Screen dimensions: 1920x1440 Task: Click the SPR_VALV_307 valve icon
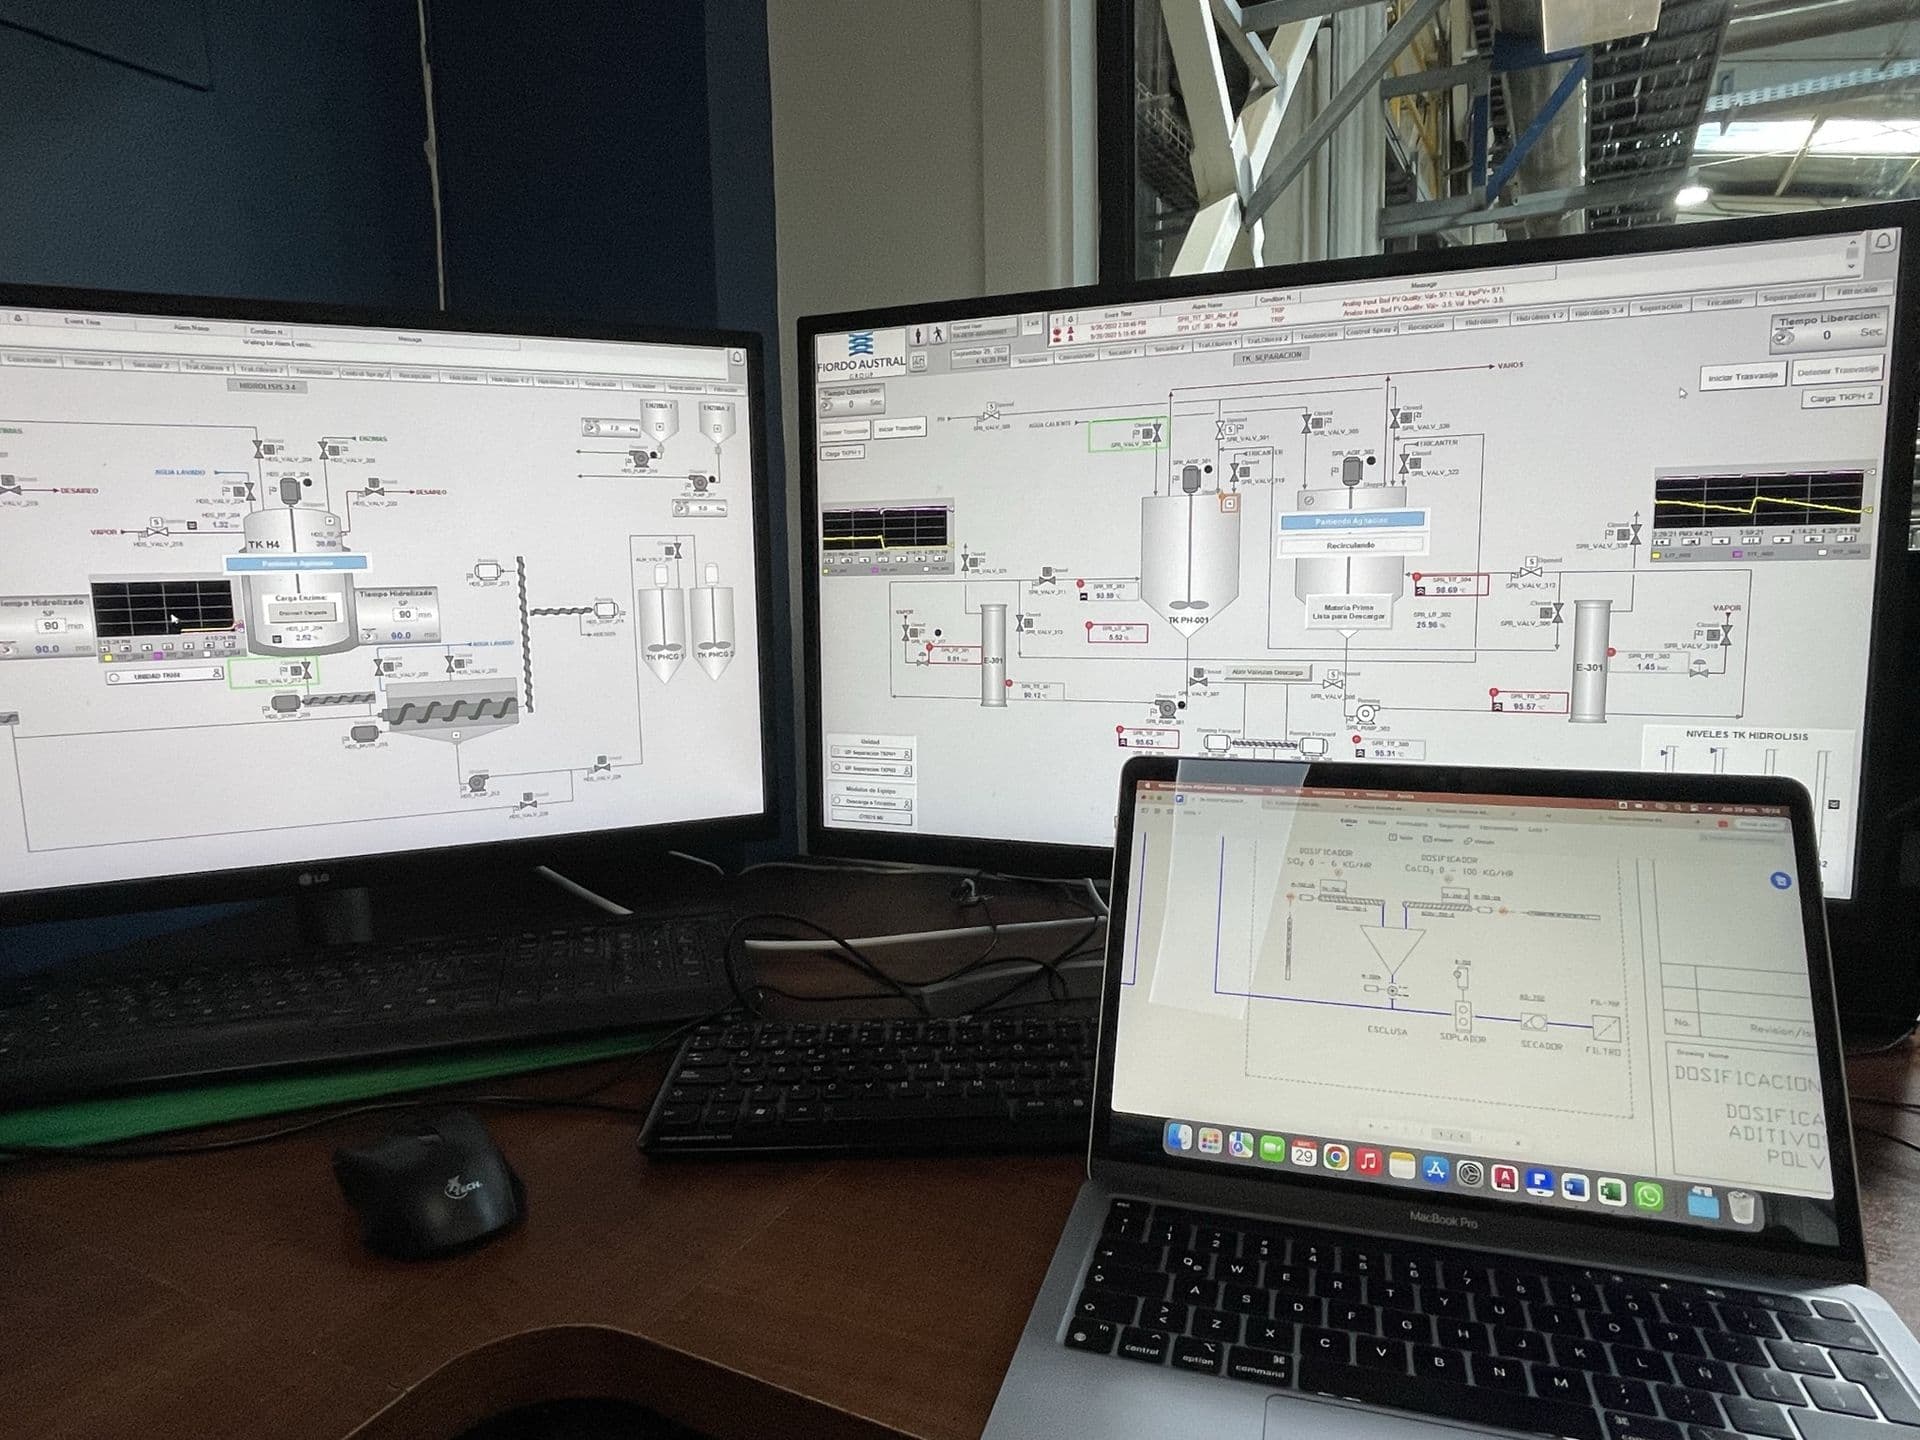point(1198,682)
